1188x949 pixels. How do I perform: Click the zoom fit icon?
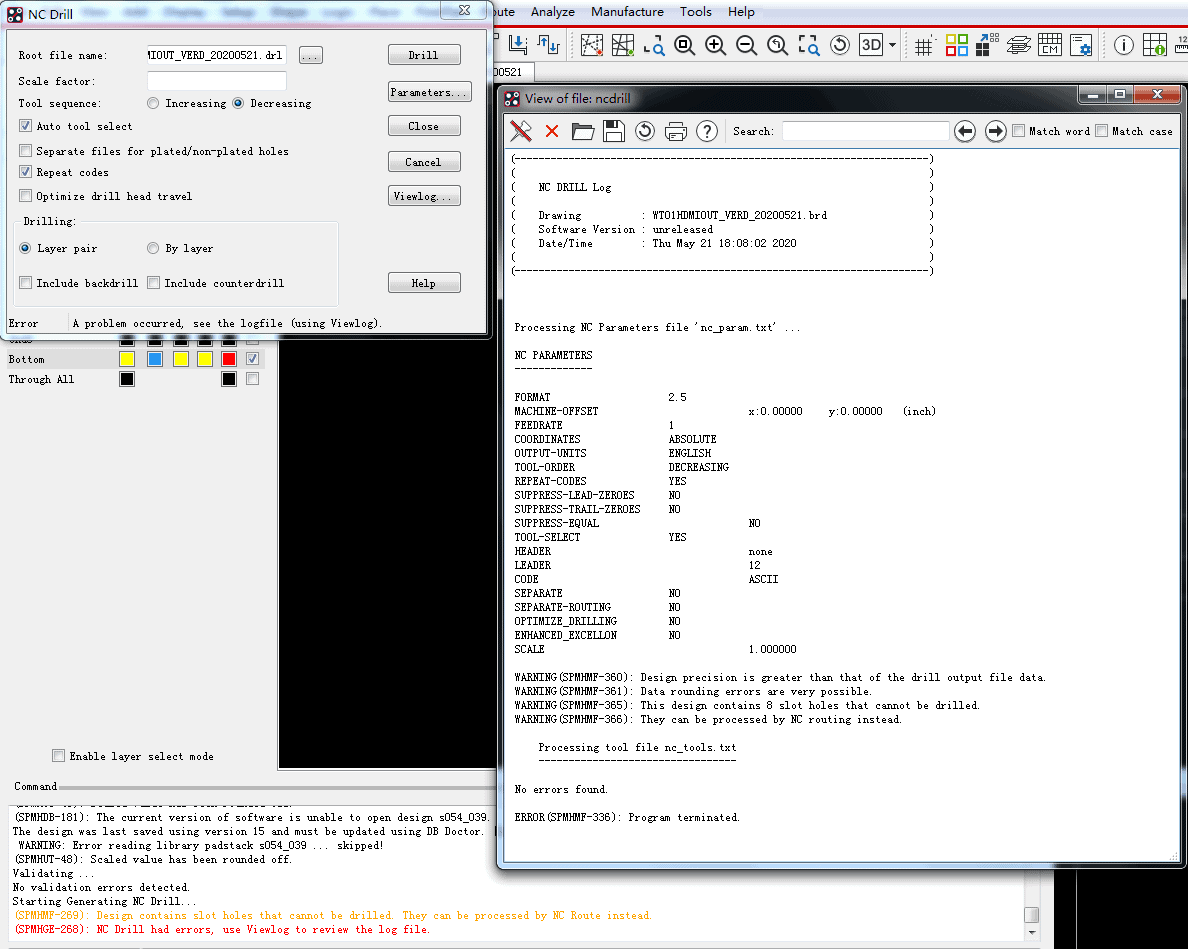point(685,45)
